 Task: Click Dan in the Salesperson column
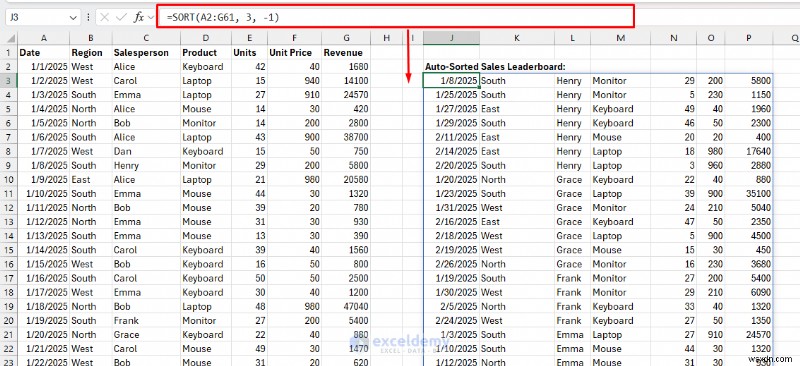click(x=146, y=152)
